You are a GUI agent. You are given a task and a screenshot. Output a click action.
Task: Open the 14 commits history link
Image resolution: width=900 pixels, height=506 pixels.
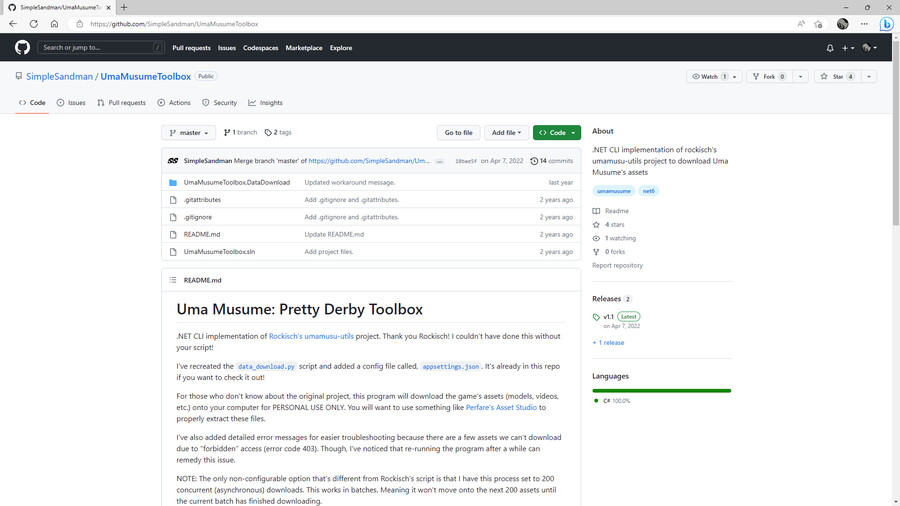[552, 161]
